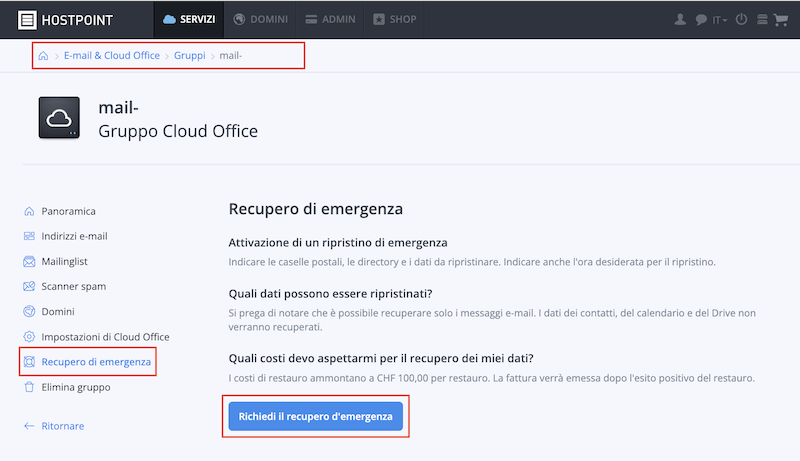Select Elimina gruppo in the sidebar
This screenshot has height=461, width=800.
pyautogui.click(x=76, y=387)
